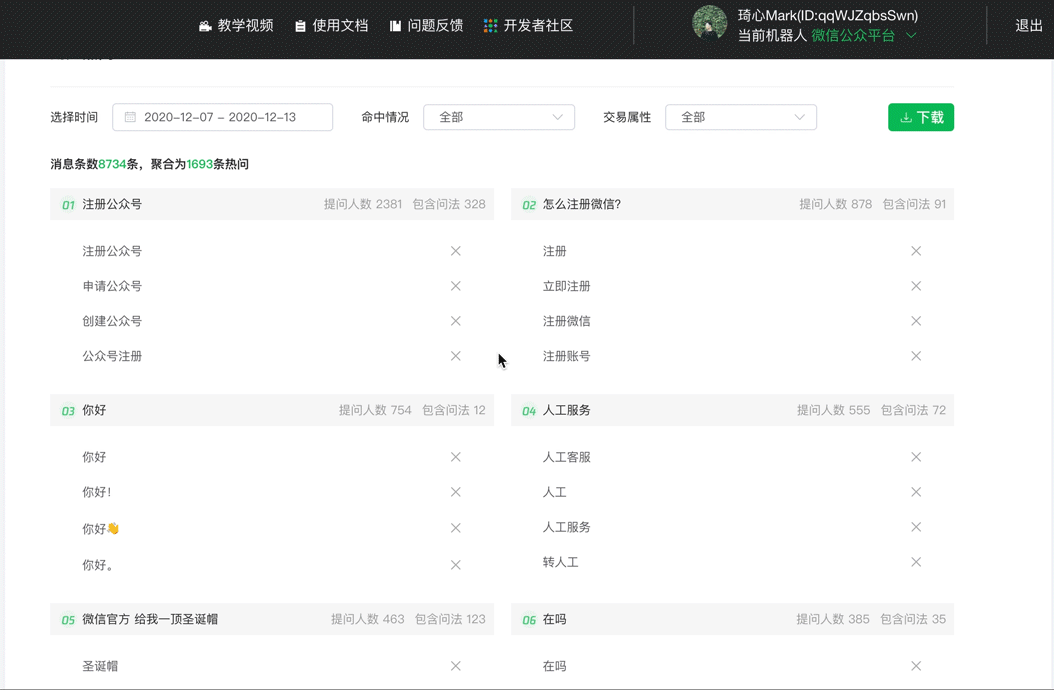Select the 人工服务 cluster header
Image resolution: width=1054 pixels, height=690 pixels.
point(566,410)
